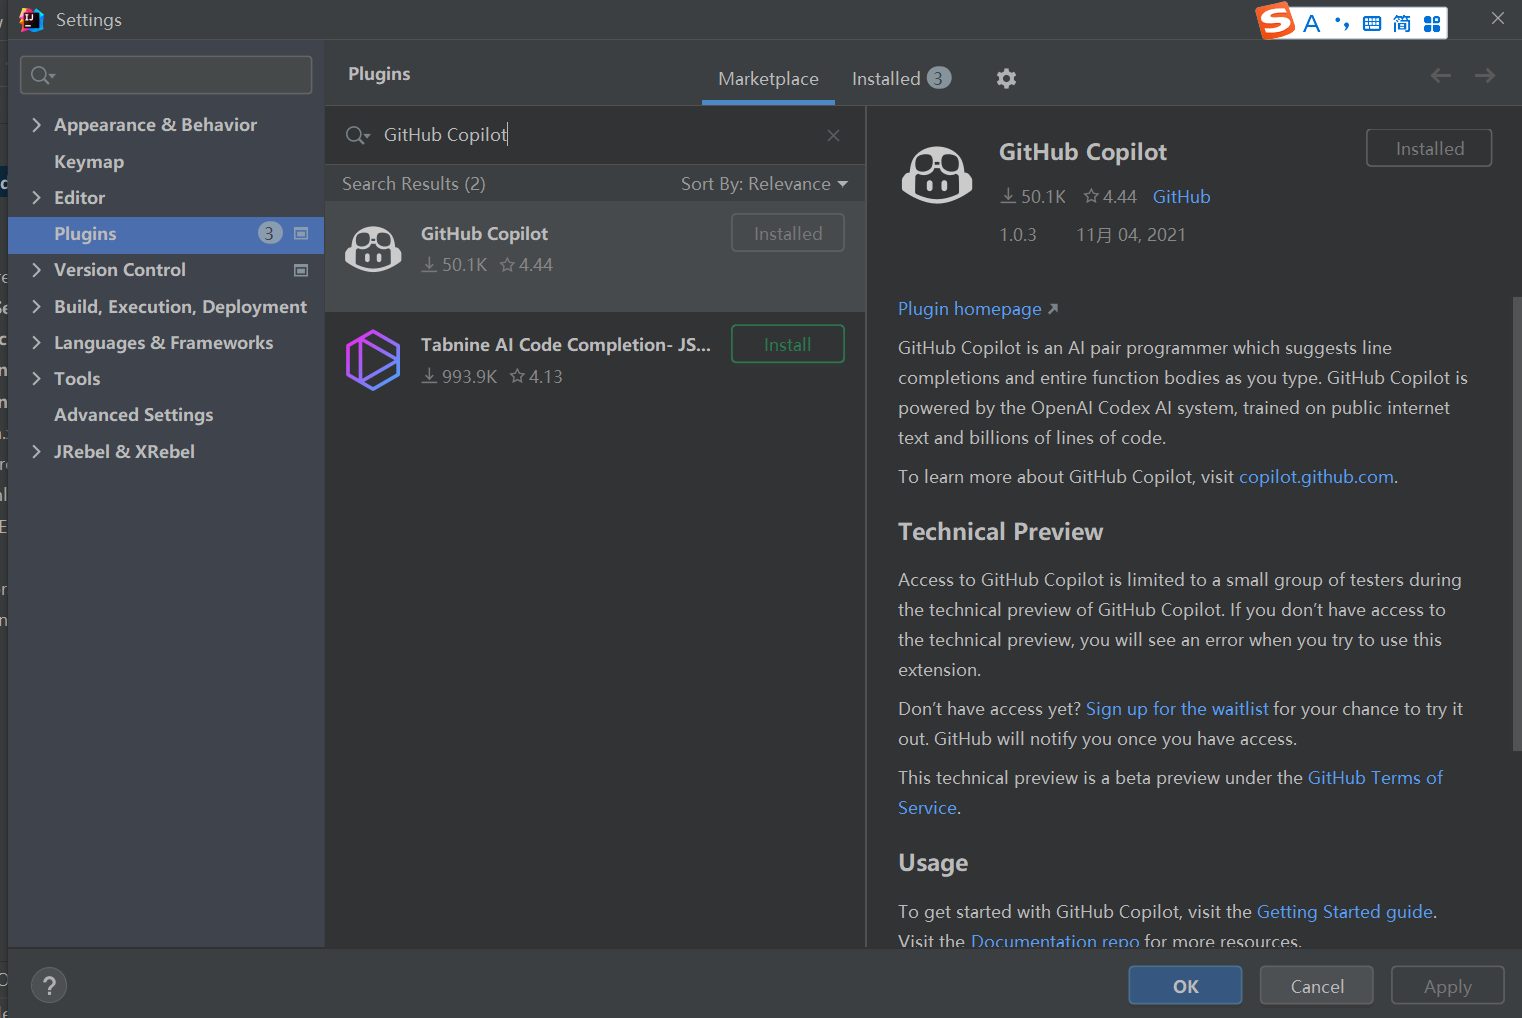The height and width of the screenshot is (1018, 1522).
Task: Open the GitHub vendor link
Action: [1181, 197]
